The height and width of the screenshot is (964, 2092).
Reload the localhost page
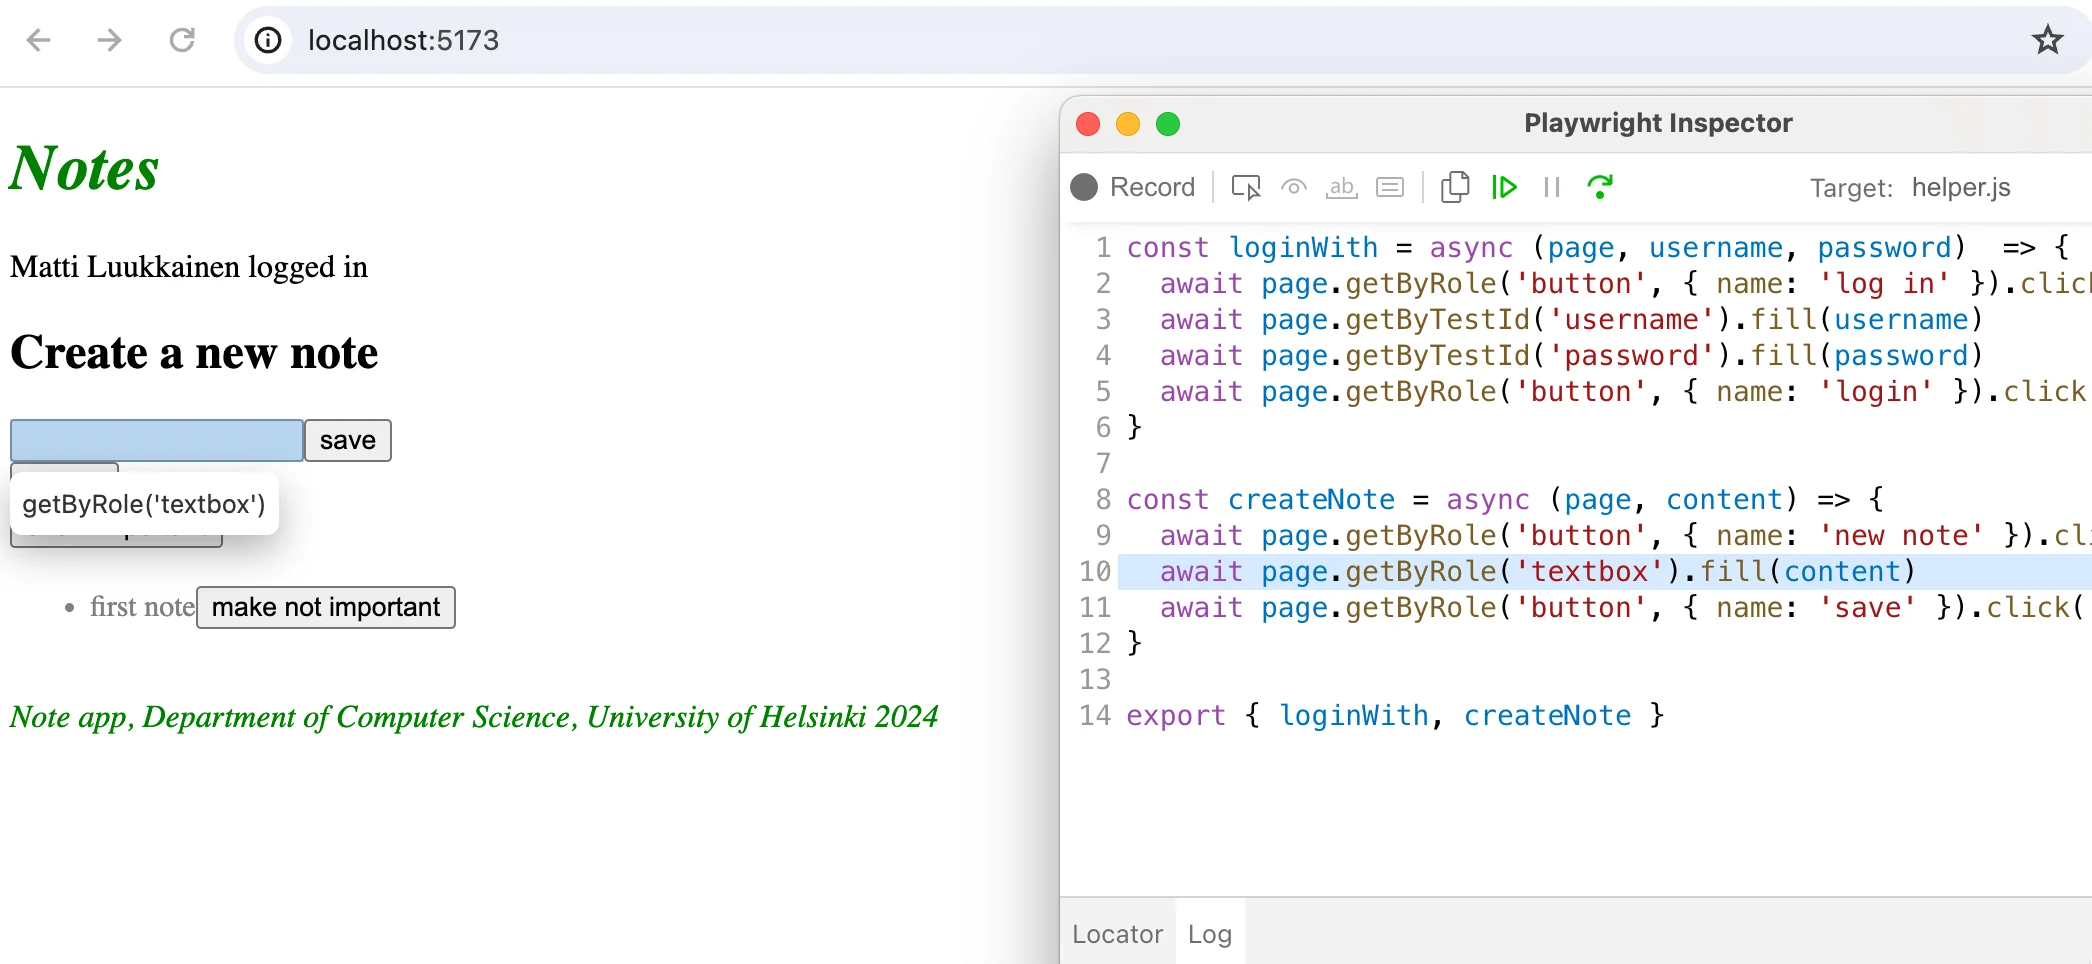[x=182, y=40]
